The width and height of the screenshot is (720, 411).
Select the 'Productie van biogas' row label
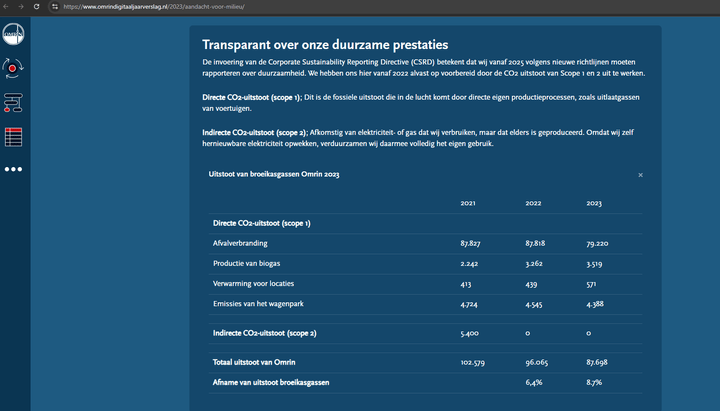[x=247, y=264]
